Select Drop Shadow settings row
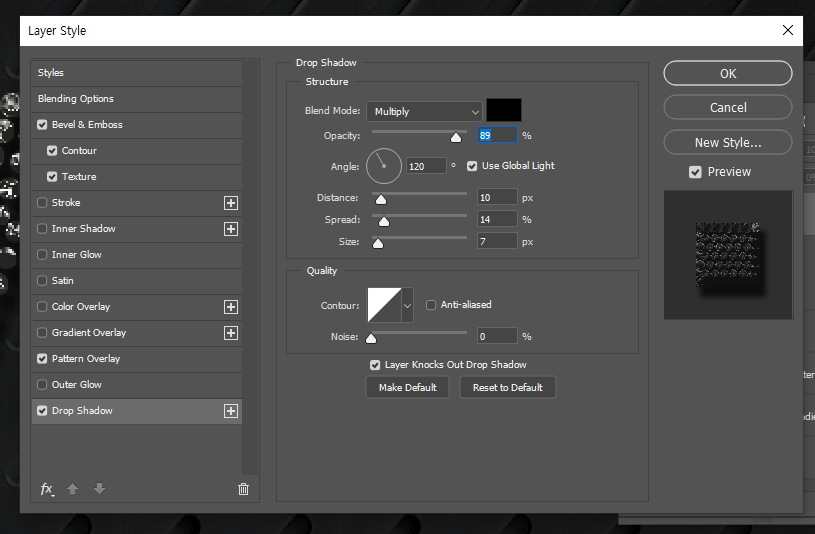The width and height of the screenshot is (815, 534). 137,411
